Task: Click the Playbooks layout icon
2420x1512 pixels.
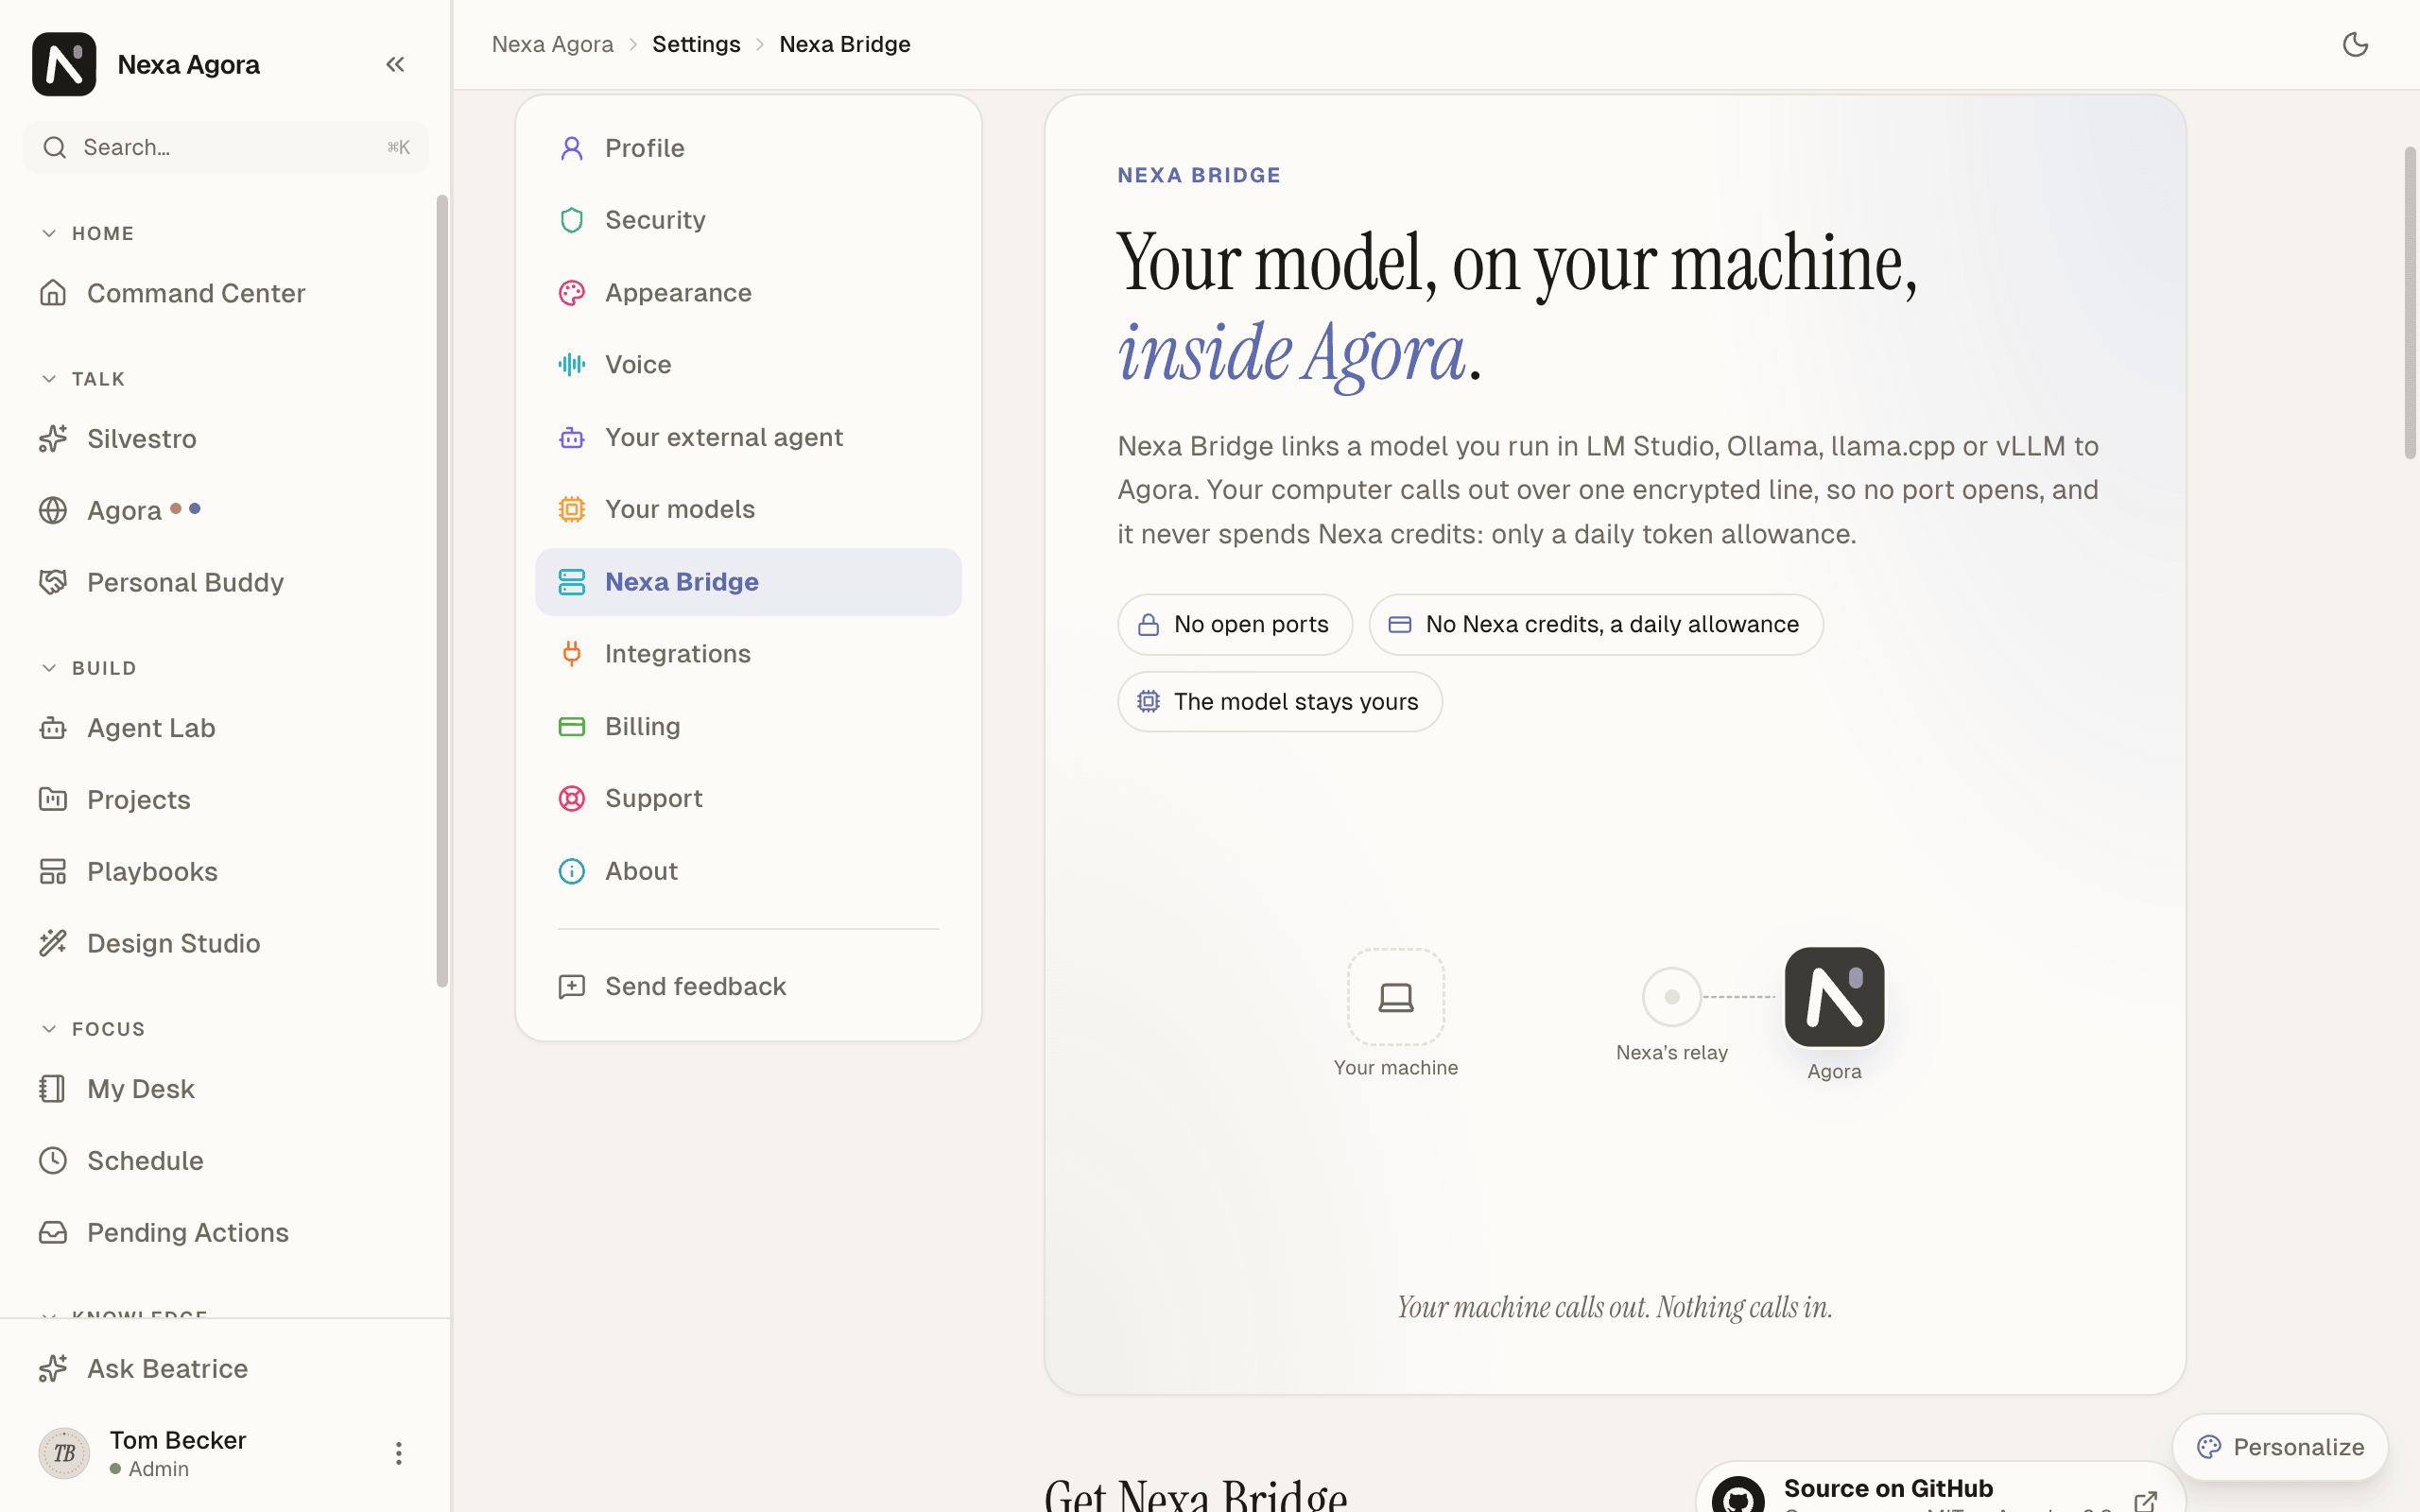Action: pos(53,872)
